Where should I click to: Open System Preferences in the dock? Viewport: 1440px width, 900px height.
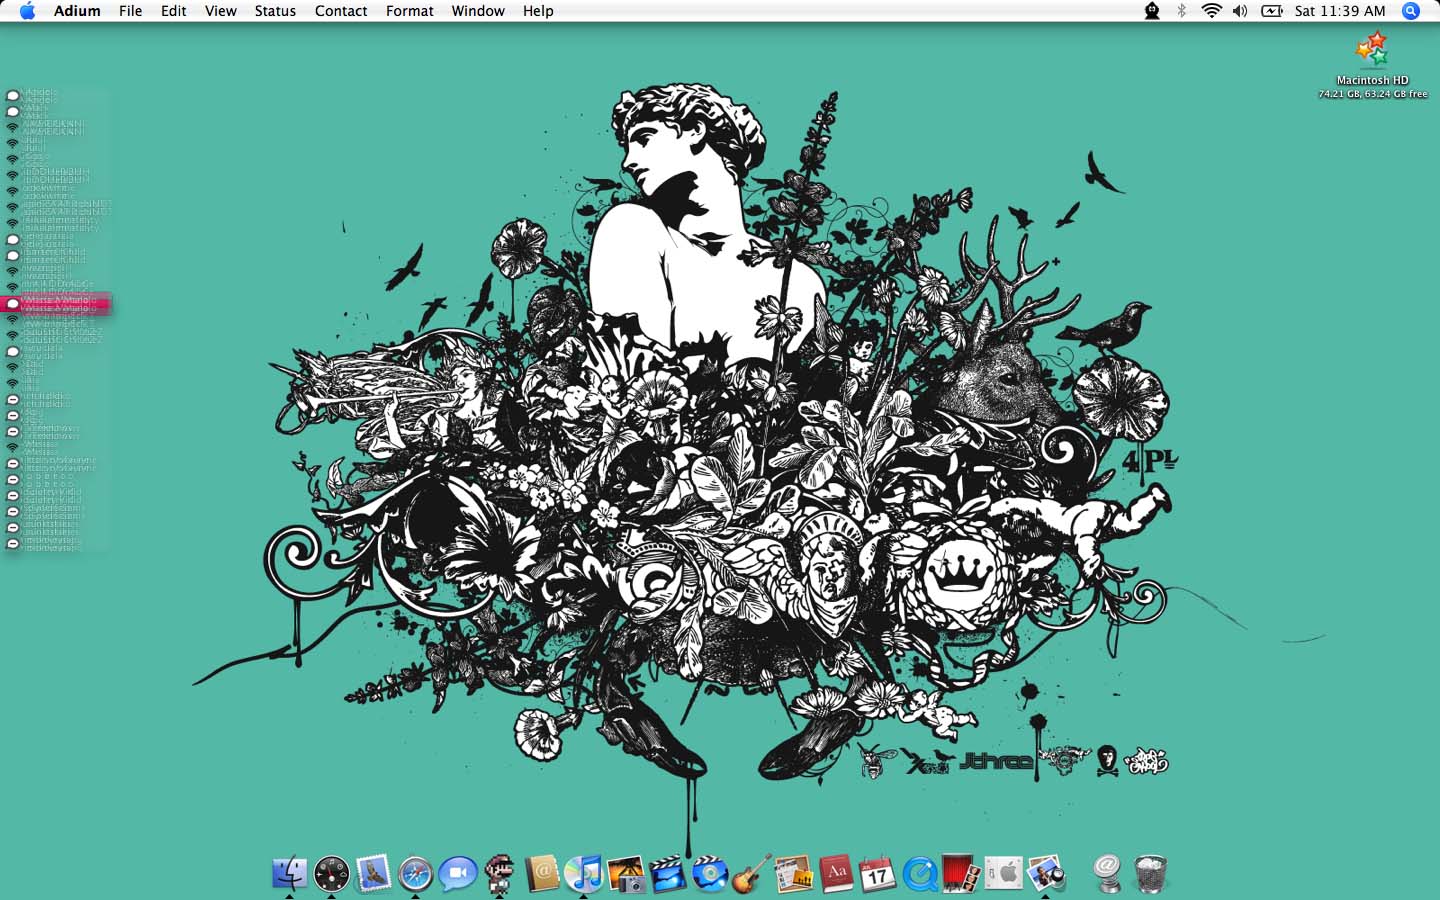point(1004,873)
